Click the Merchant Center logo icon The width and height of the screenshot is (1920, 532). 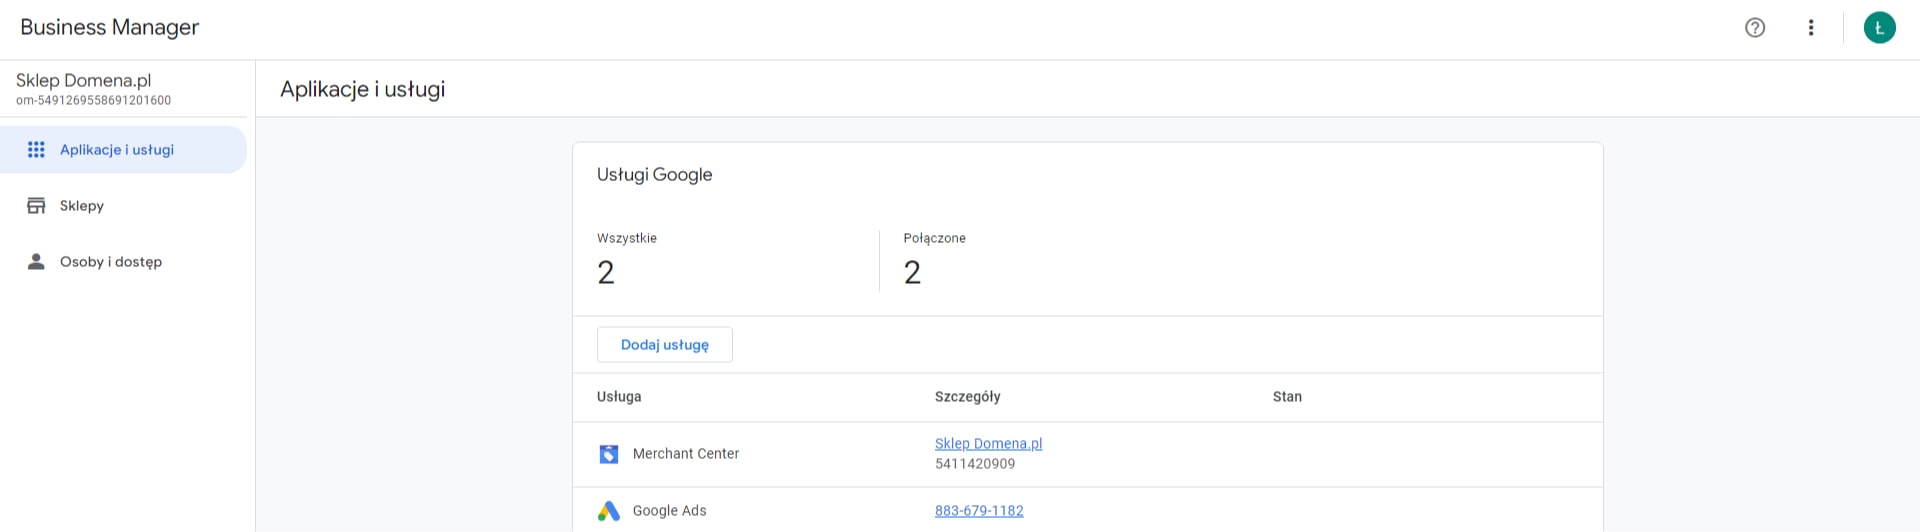(608, 454)
